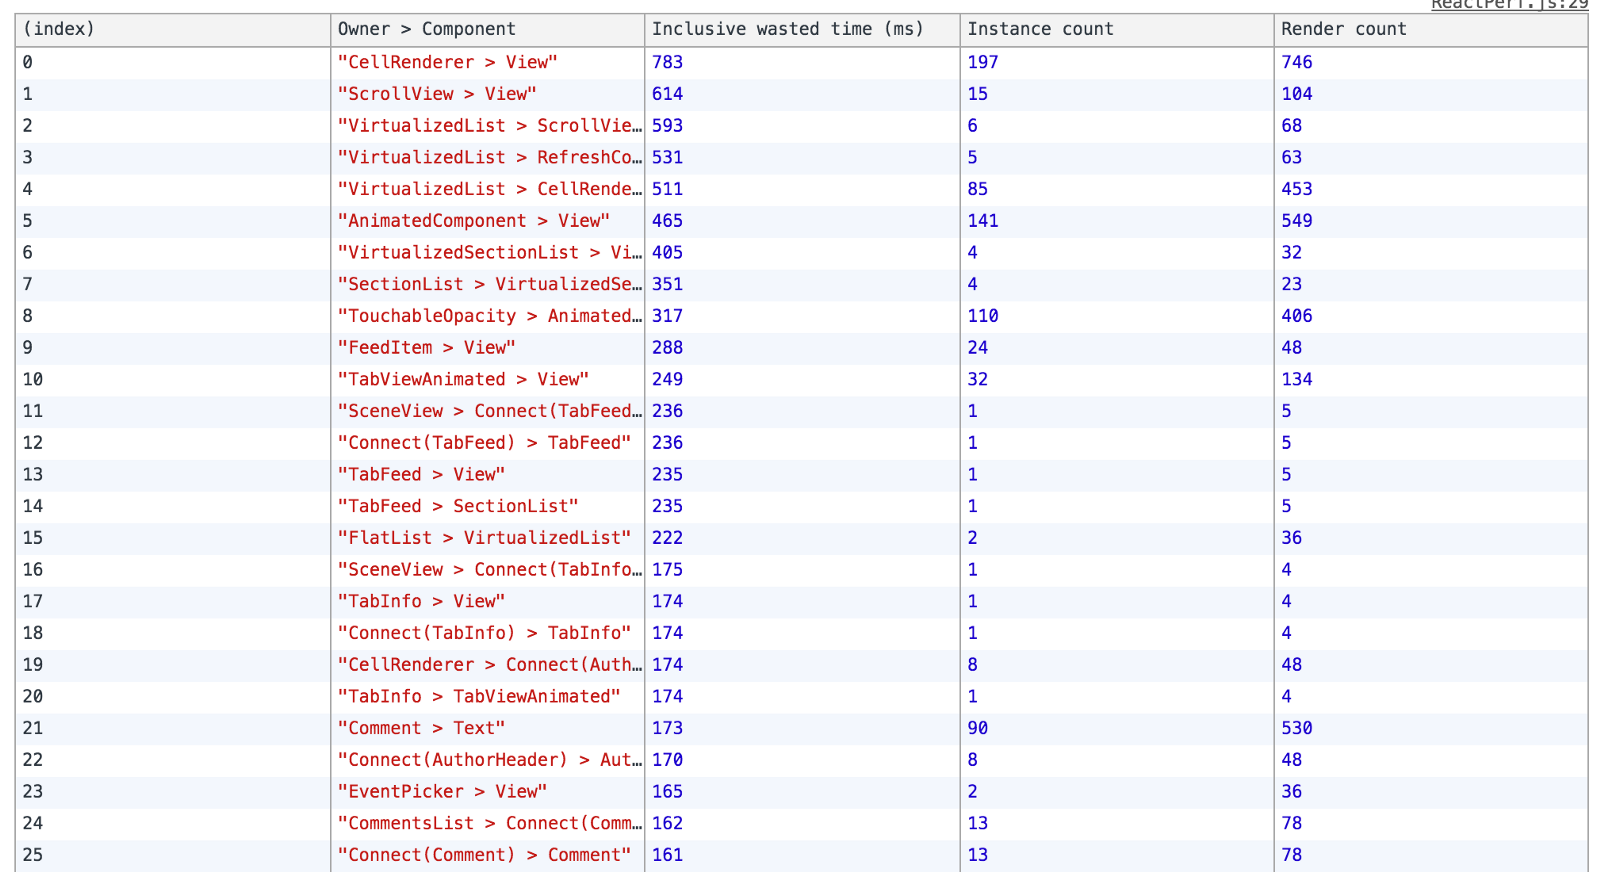The image size is (1600, 872).
Task: Select the wasted time value 783
Action: (x=667, y=62)
